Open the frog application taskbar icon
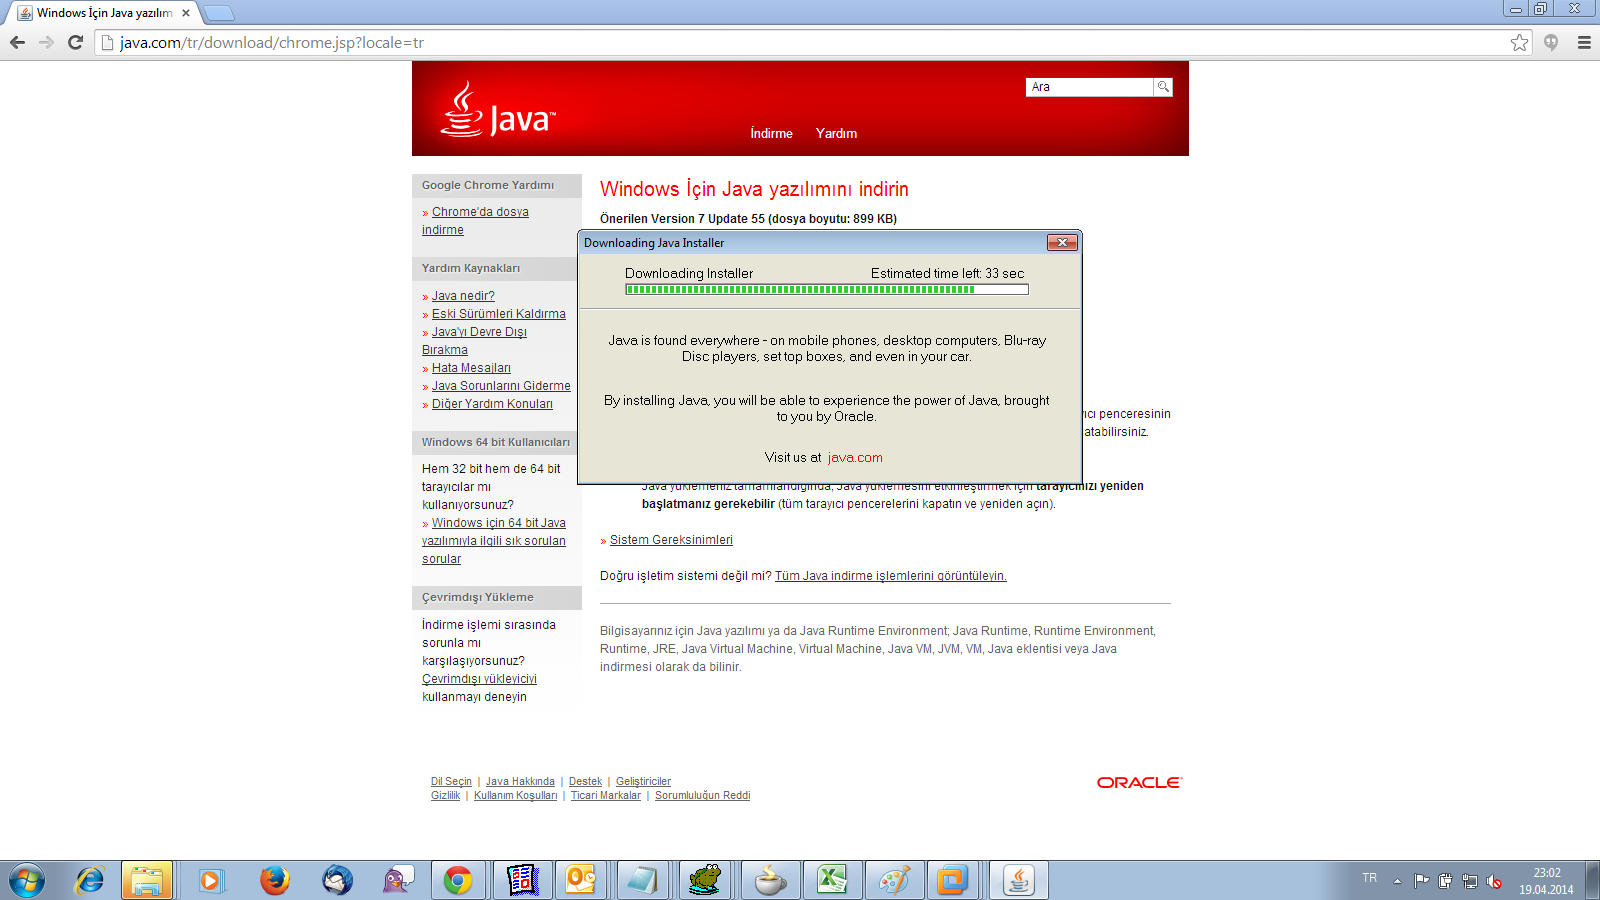The width and height of the screenshot is (1600, 900). pos(705,881)
